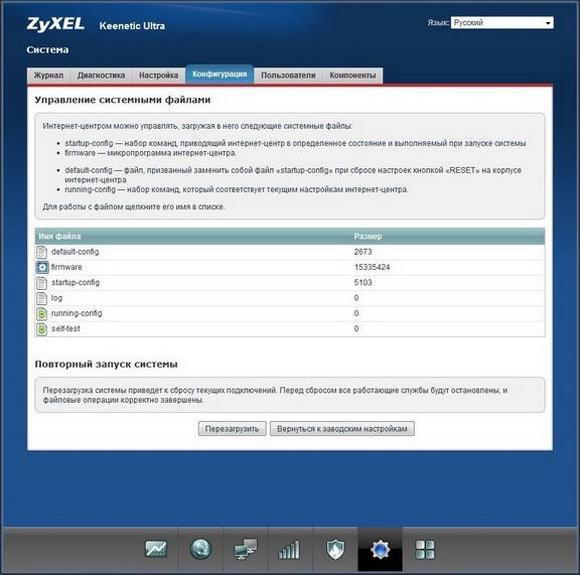
Task: Open the startup-config file link
Action: coord(75,283)
